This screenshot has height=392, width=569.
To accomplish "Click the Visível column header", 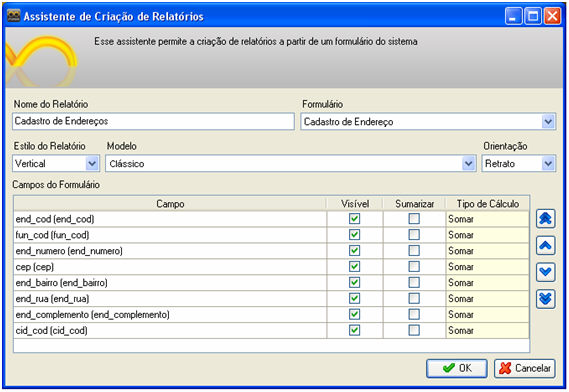I will pyautogui.click(x=355, y=204).
